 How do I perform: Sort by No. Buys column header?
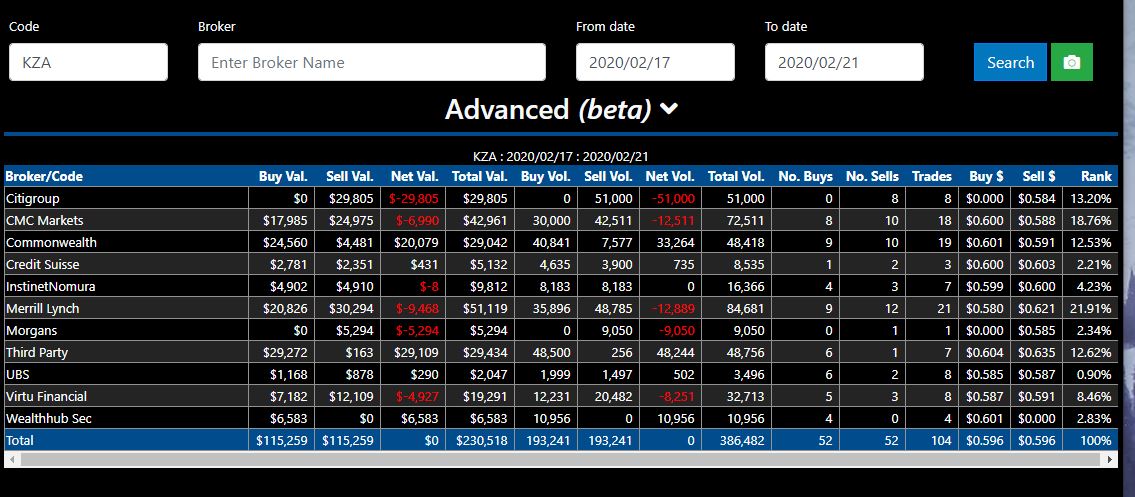(x=806, y=176)
